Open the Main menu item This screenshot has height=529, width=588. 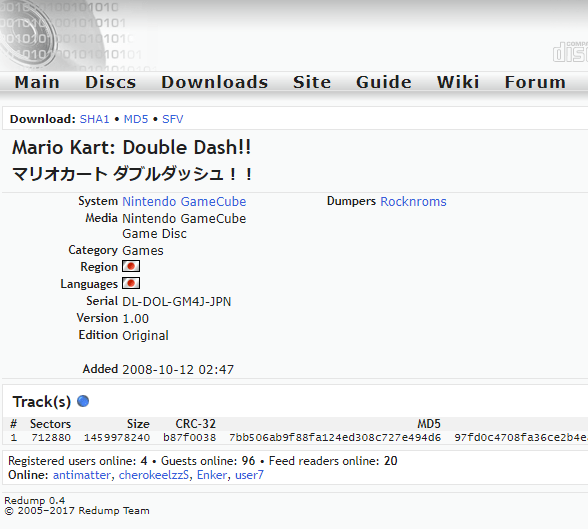point(37,82)
